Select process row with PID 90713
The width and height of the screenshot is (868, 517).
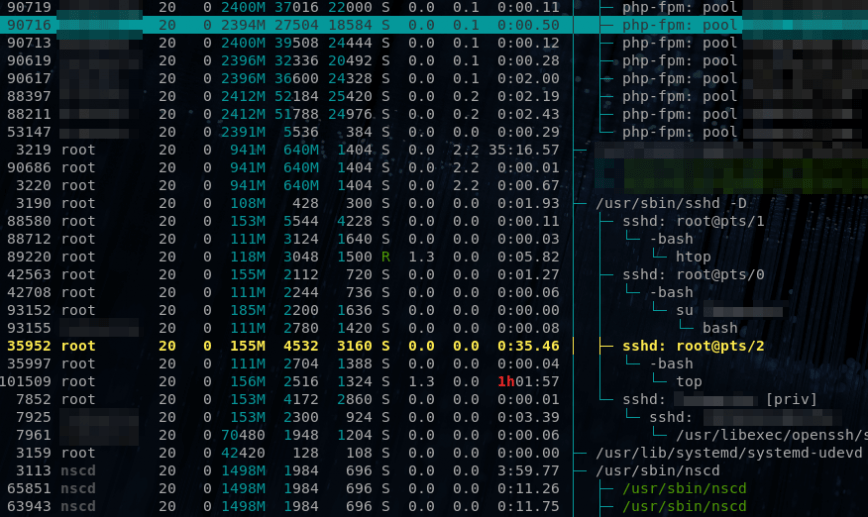pos(434,43)
